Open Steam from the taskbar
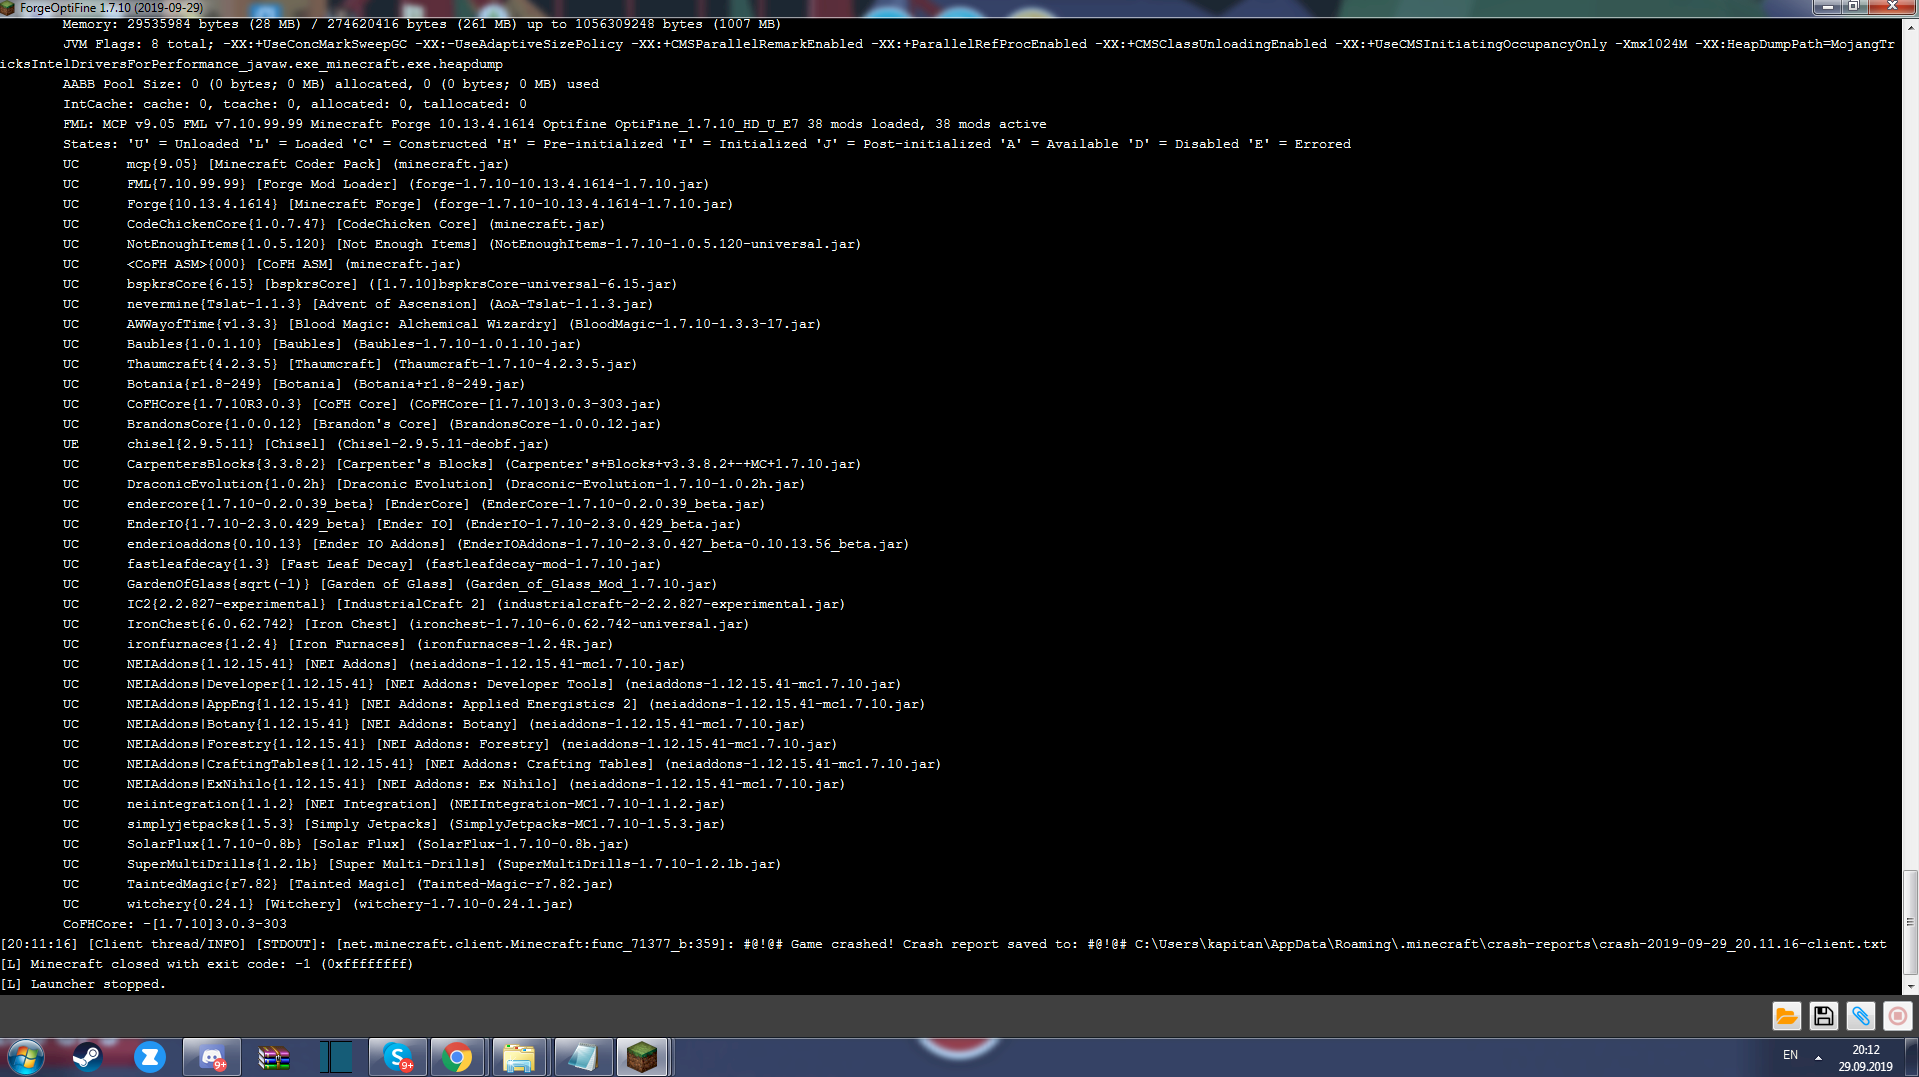 coord(88,1057)
